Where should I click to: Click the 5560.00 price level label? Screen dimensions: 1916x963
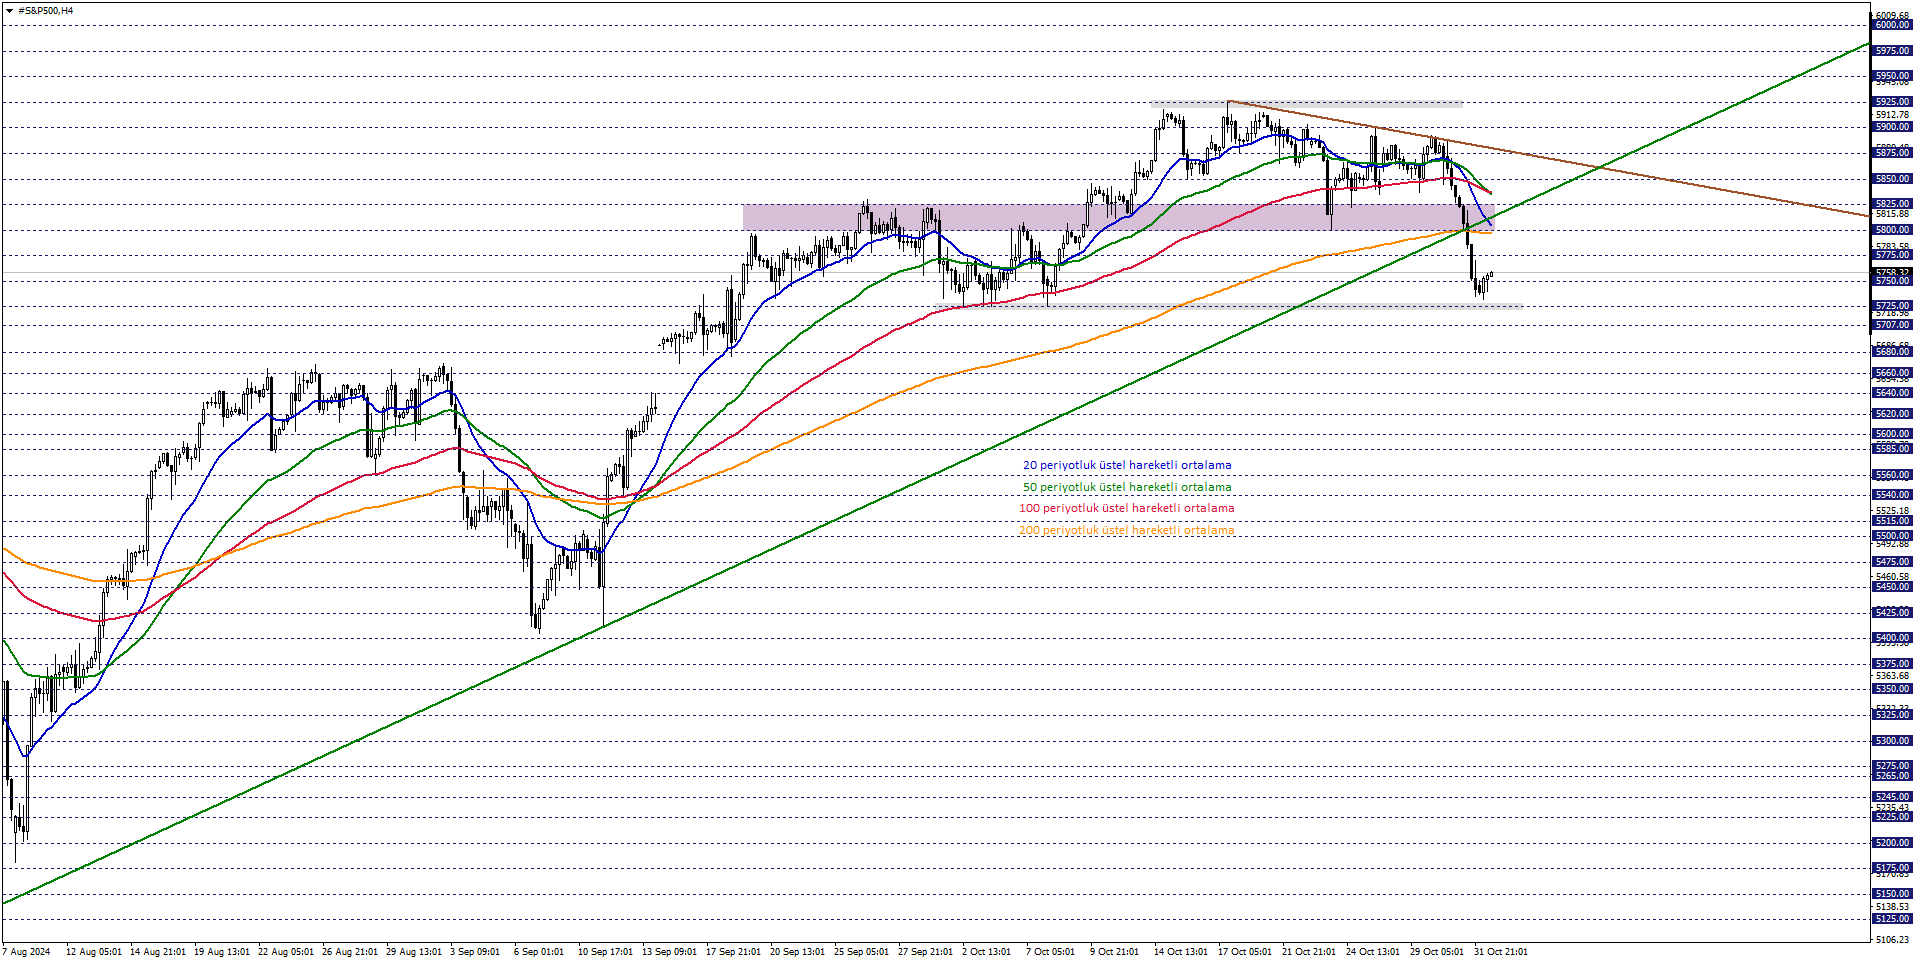pyautogui.click(x=1892, y=475)
